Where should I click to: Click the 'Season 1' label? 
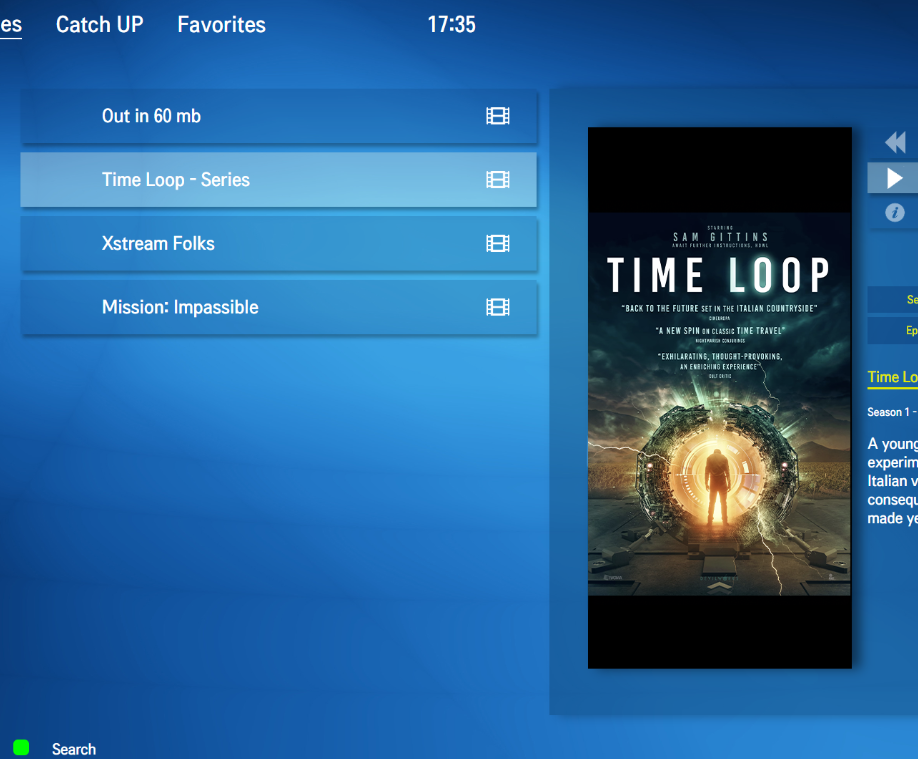889,412
